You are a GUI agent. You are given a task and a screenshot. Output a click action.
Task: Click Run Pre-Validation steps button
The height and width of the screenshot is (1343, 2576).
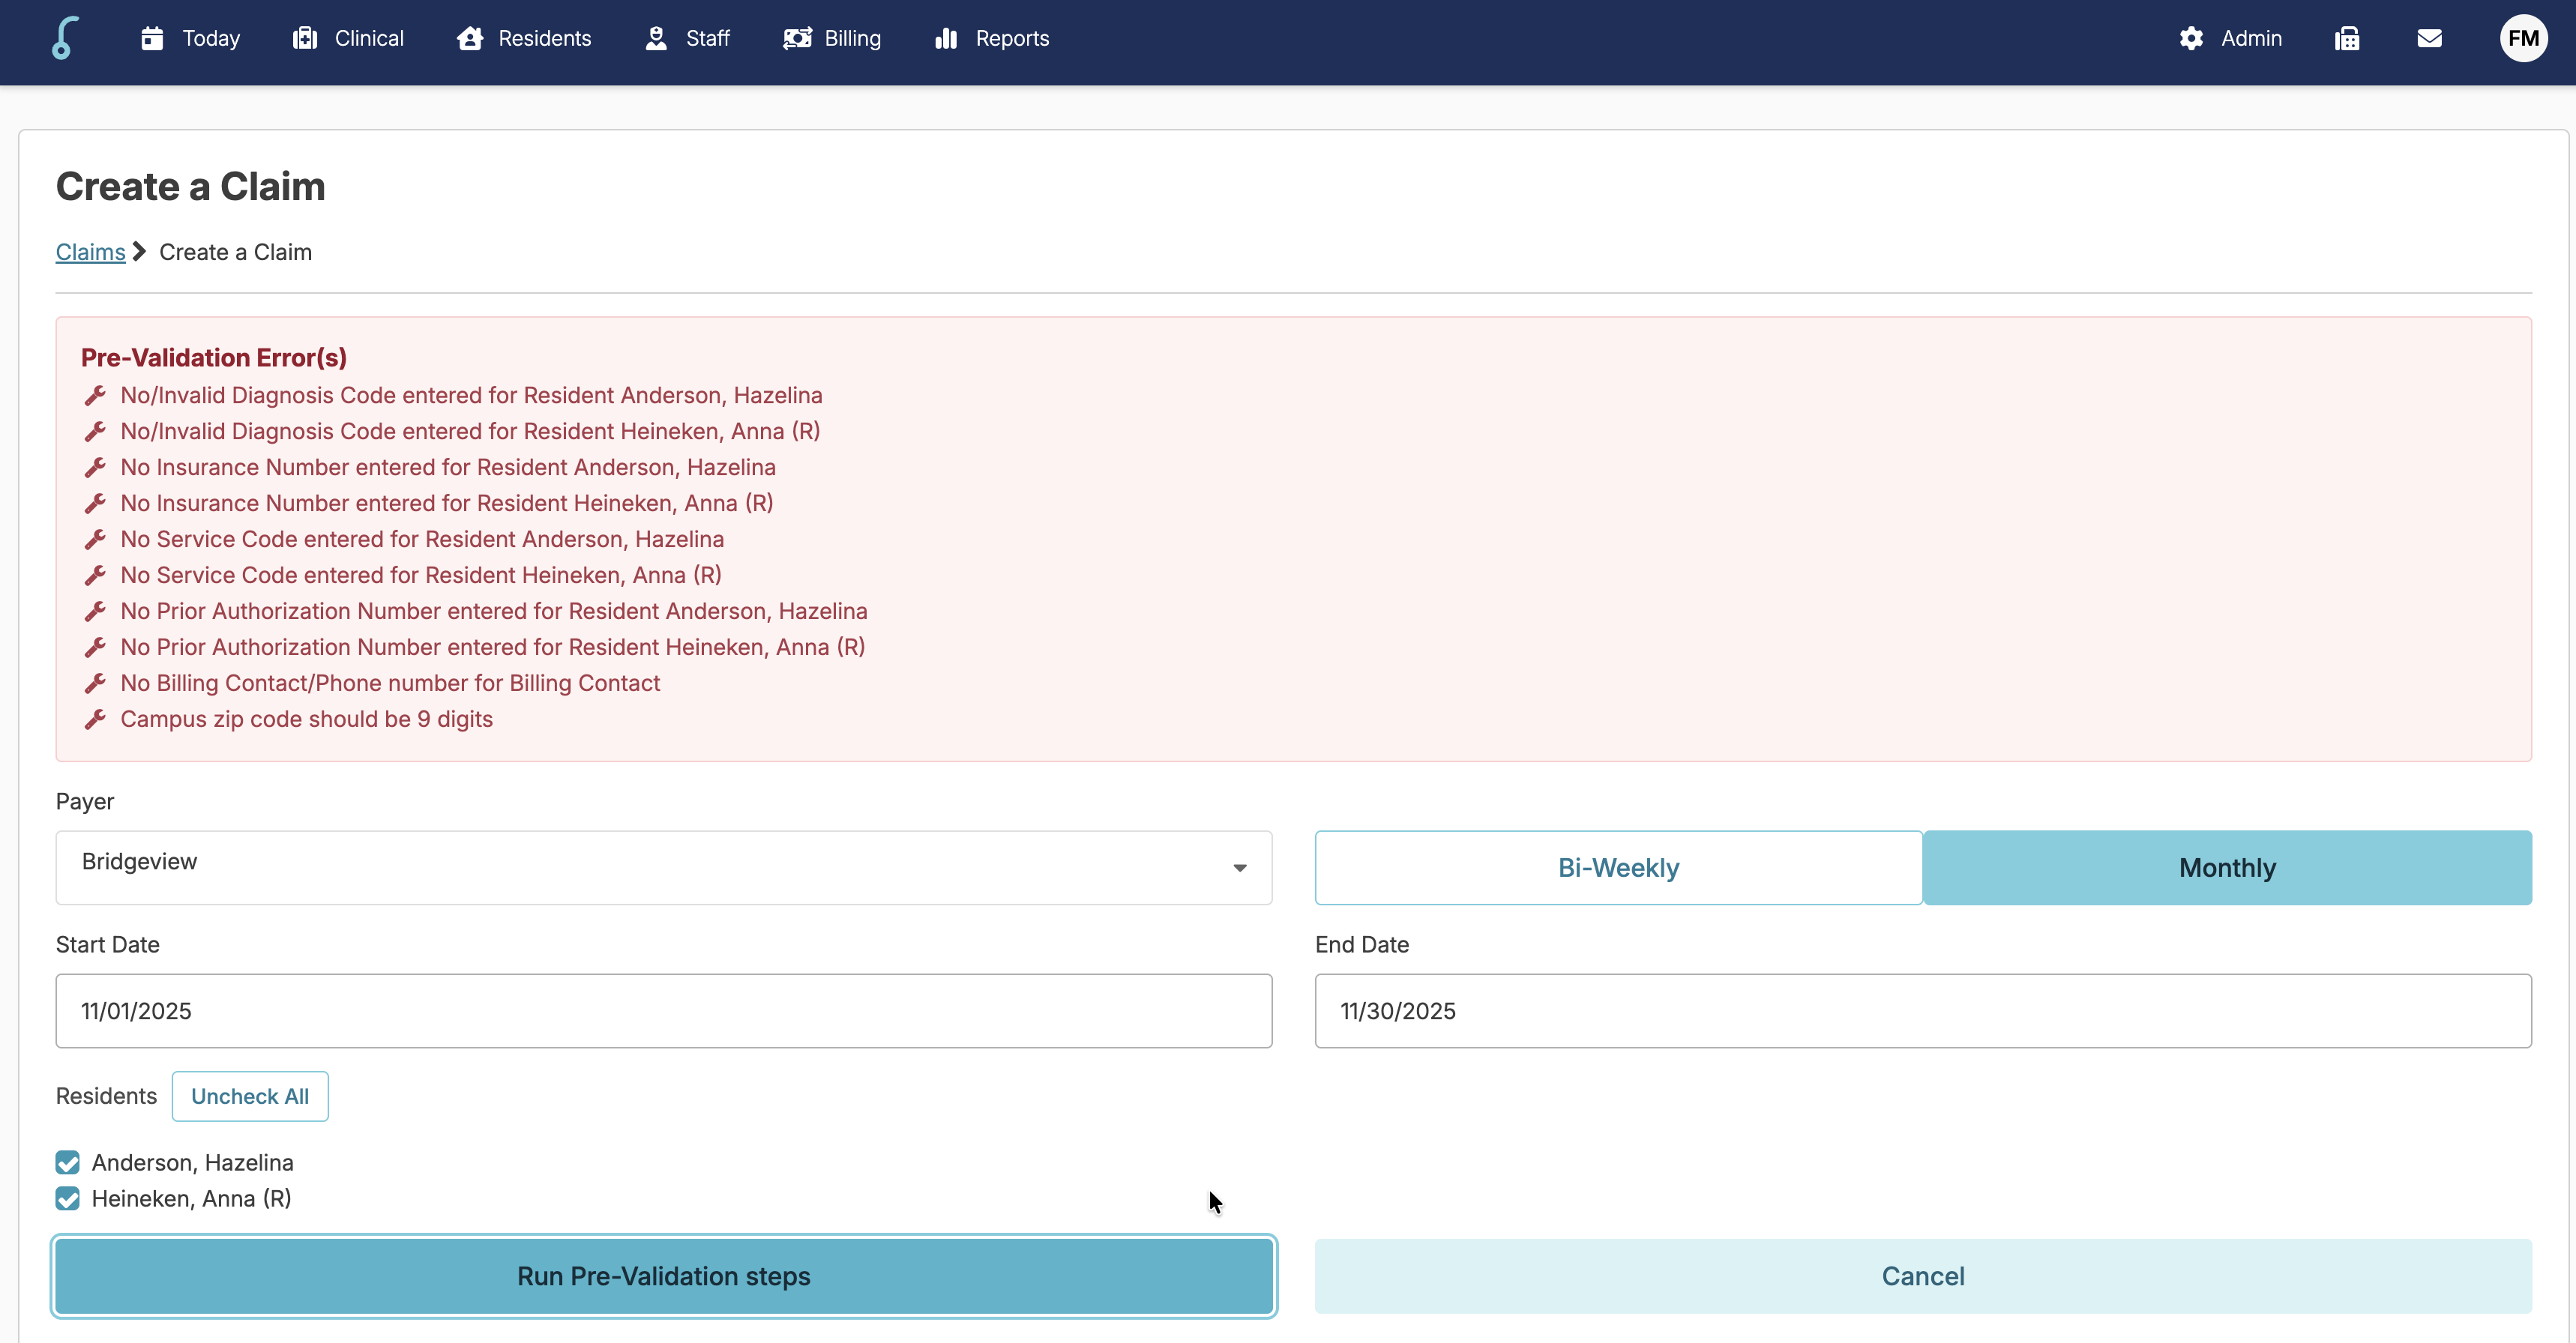click(x=663, y=1276)
